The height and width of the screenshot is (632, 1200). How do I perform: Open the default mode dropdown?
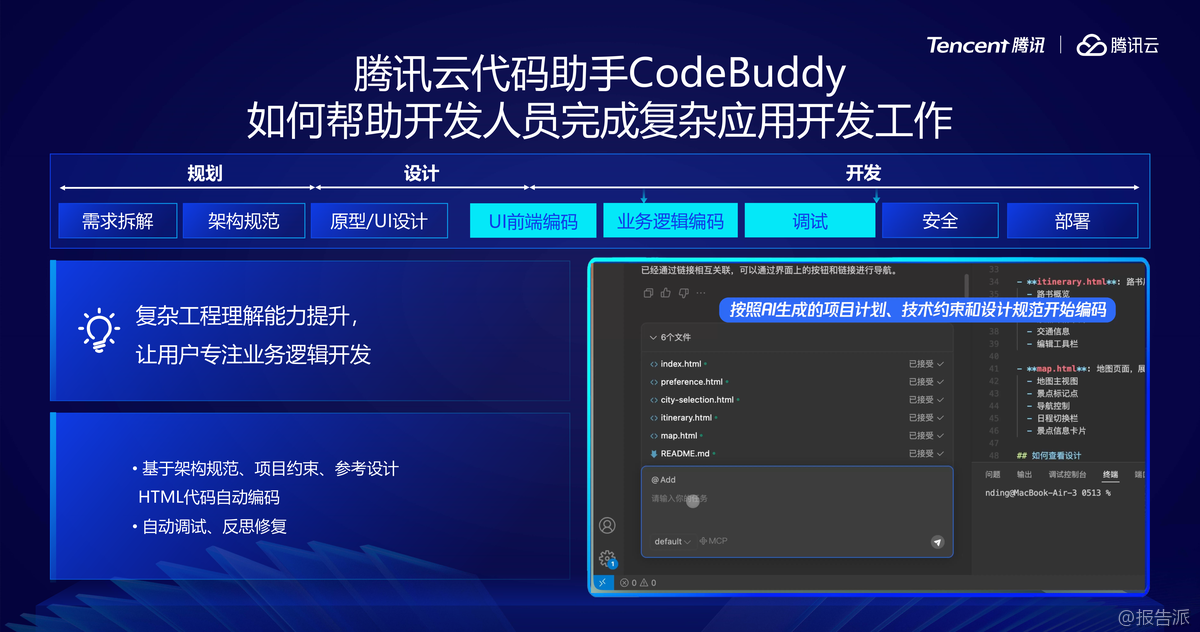pos(672,541)
